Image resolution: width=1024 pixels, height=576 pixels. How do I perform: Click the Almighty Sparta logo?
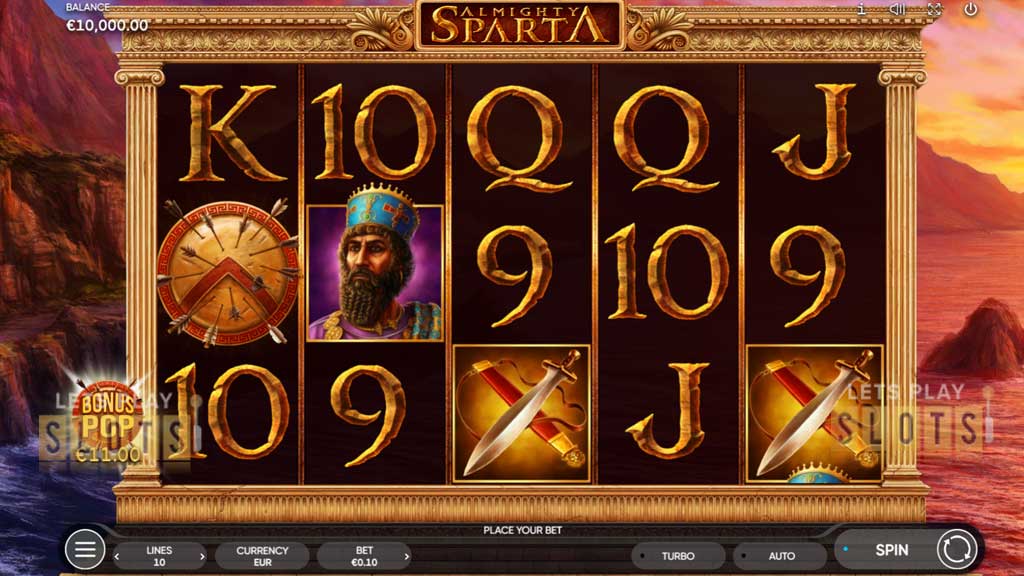pos(520,24)
